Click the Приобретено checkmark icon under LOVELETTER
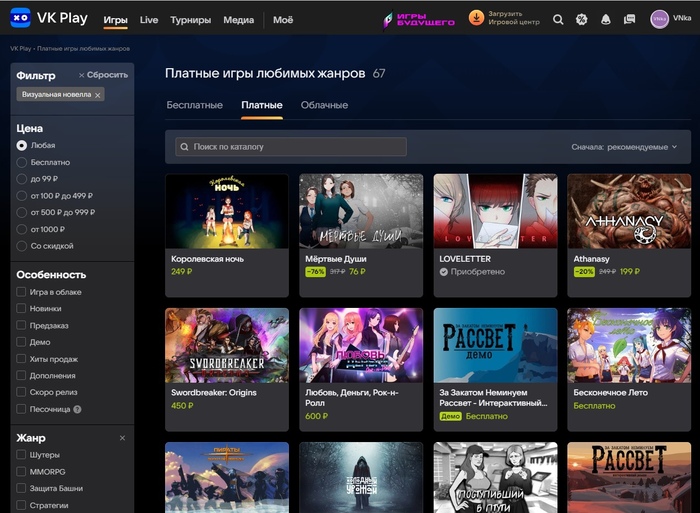Viewport: 700px width, 513px height. click(x=443, y=271)
